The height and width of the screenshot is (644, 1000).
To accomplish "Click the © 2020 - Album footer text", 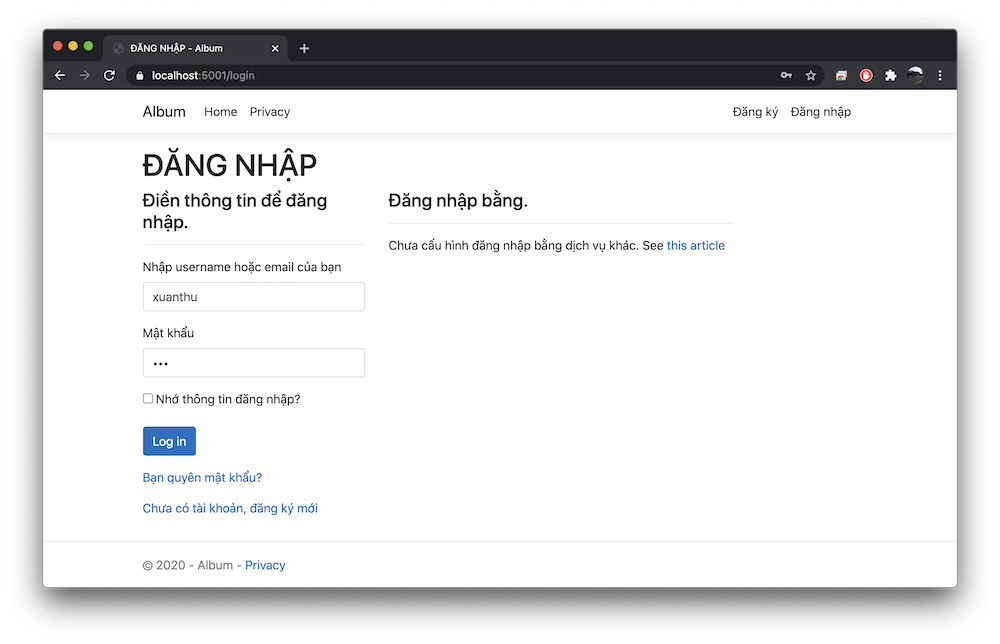I will pos(188,565).
